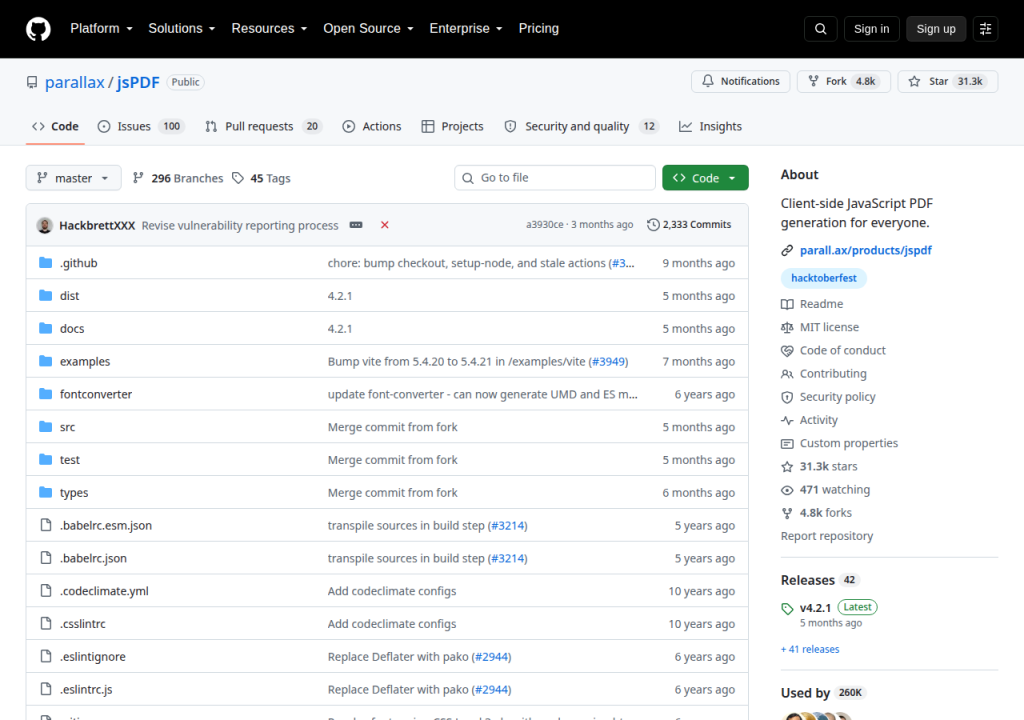Click Report repository link
This screenshot has width=1024, height=720.
pos(827,536)
